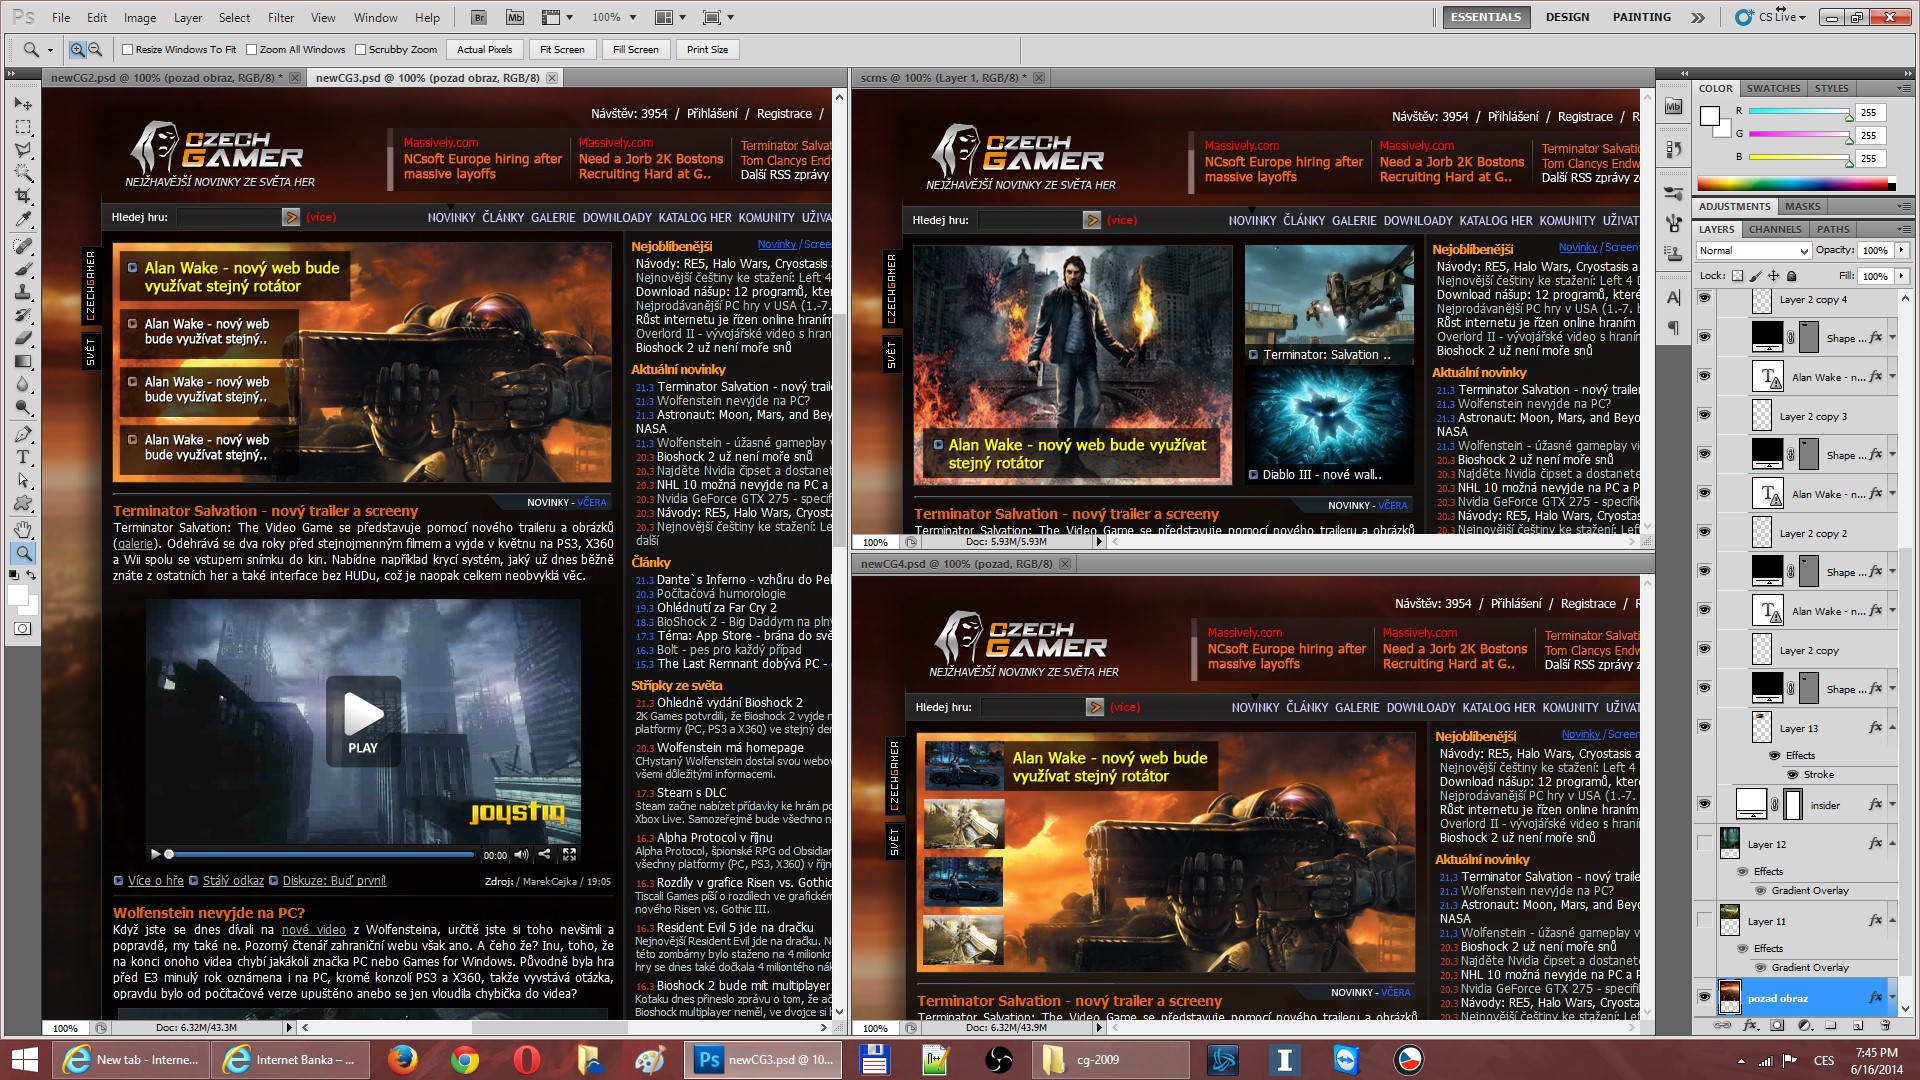Open the Opacity slider arrow

point(1901,251)
